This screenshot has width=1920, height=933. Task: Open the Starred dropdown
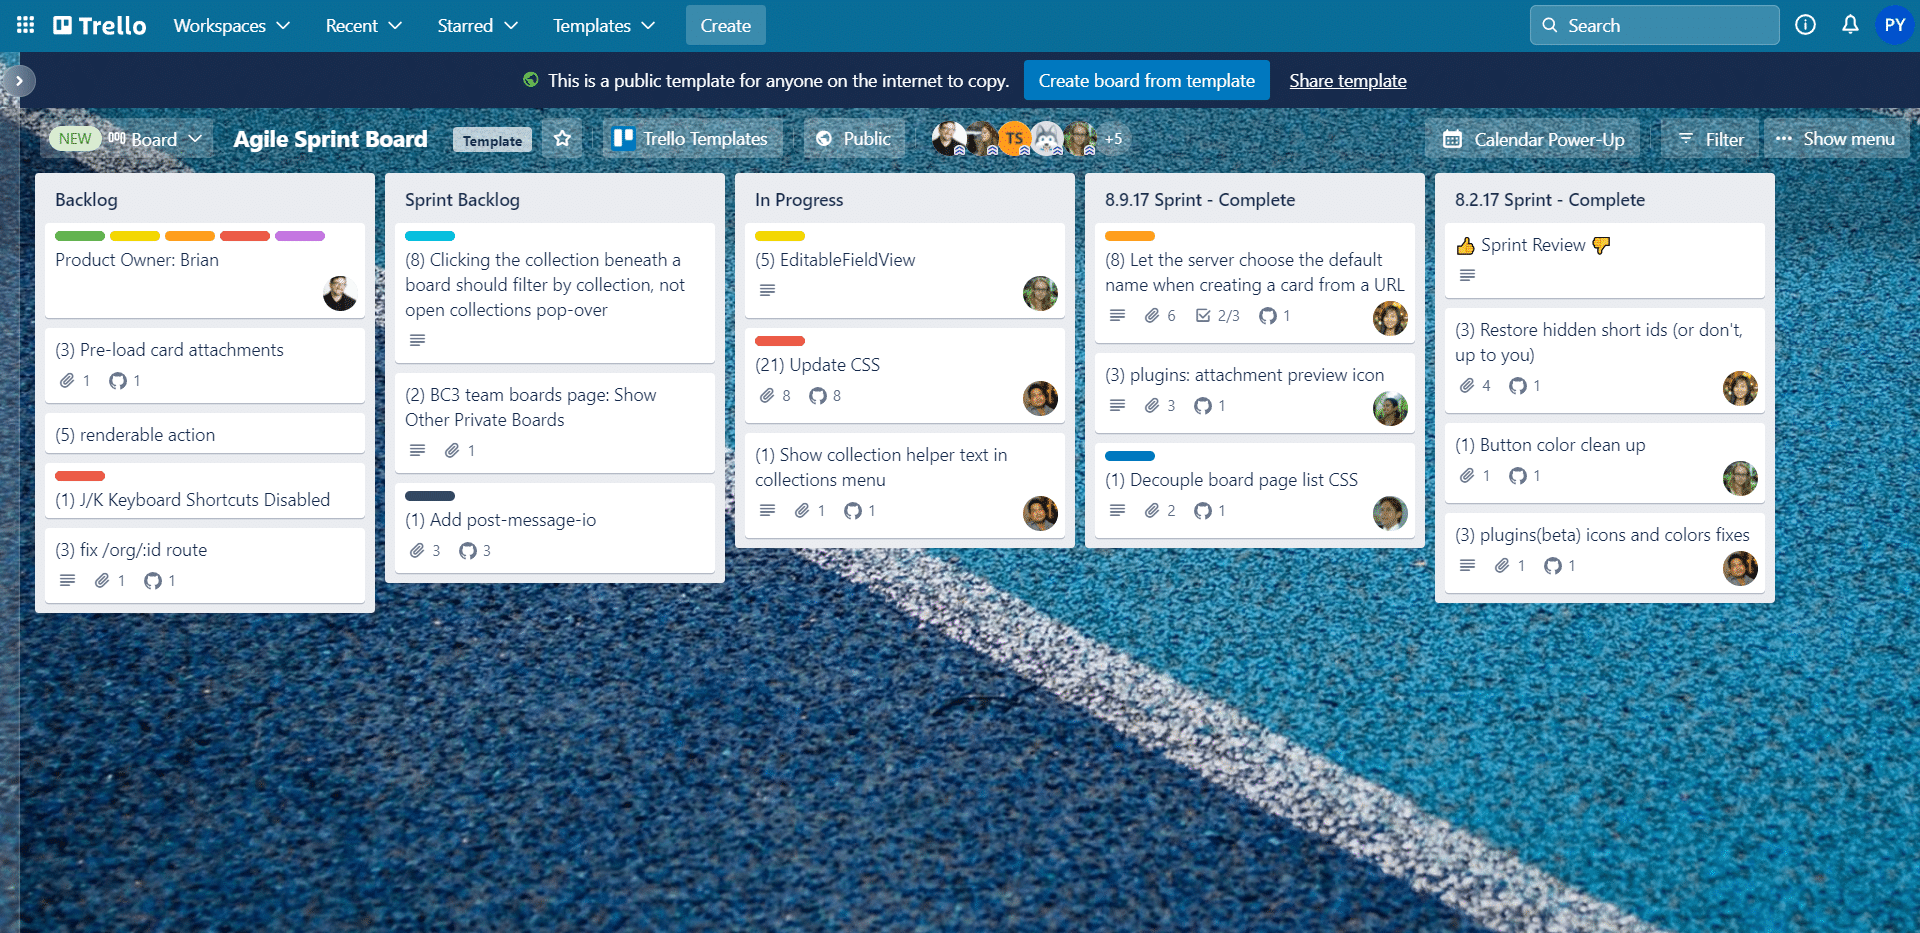477,25
